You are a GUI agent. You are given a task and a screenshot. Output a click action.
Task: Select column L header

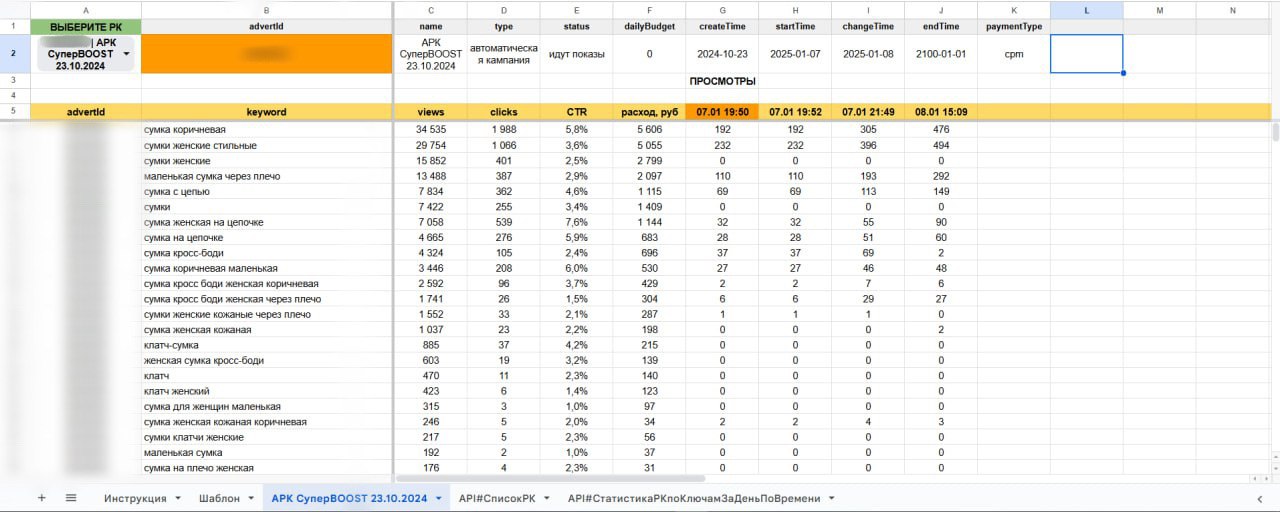(1086, 10)
